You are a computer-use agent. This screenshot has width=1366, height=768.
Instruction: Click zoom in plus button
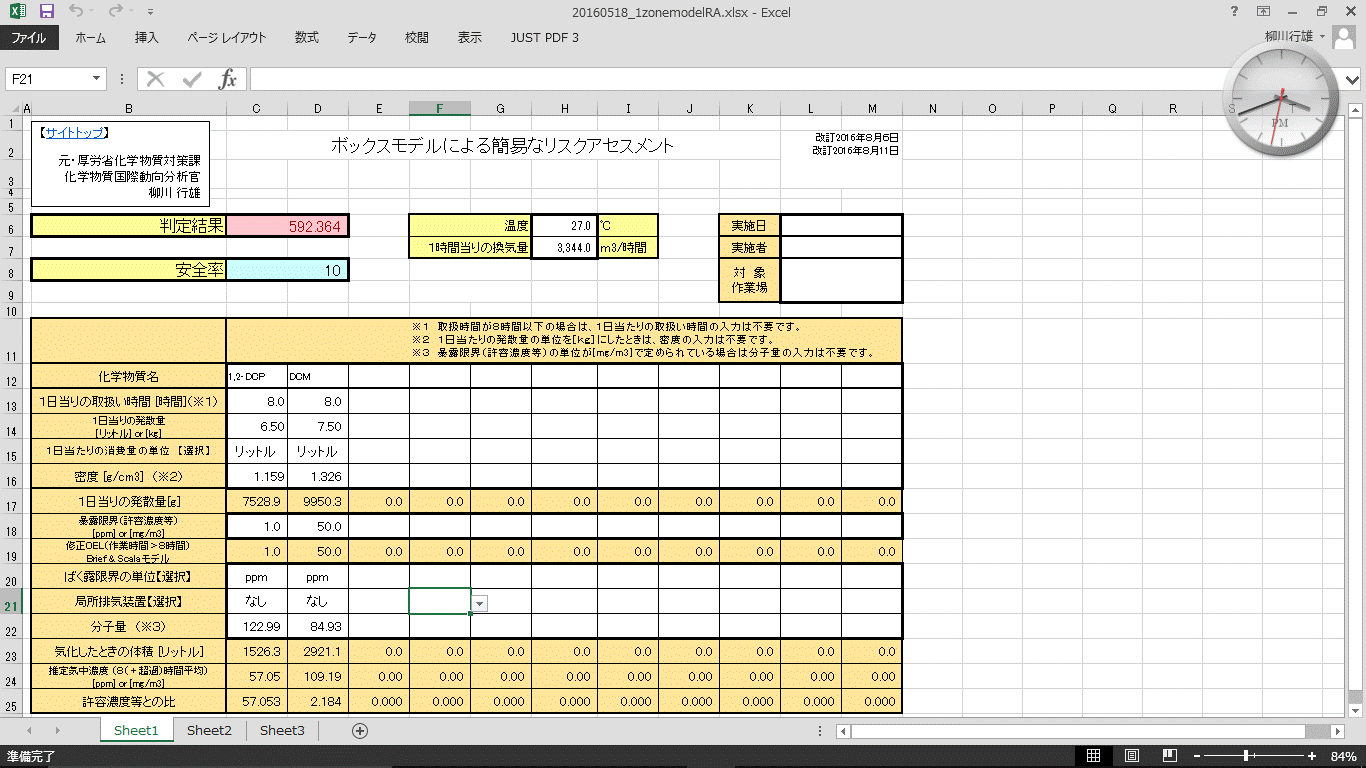pos(1311,756)
